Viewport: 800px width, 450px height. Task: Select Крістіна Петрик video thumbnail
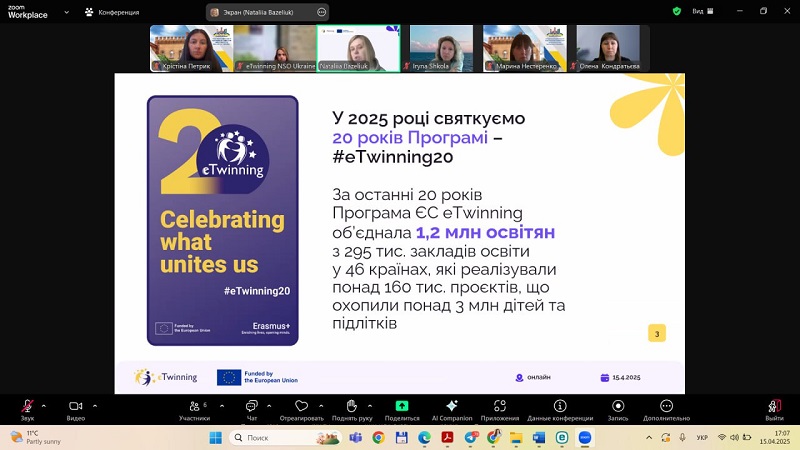coord(191,48)
